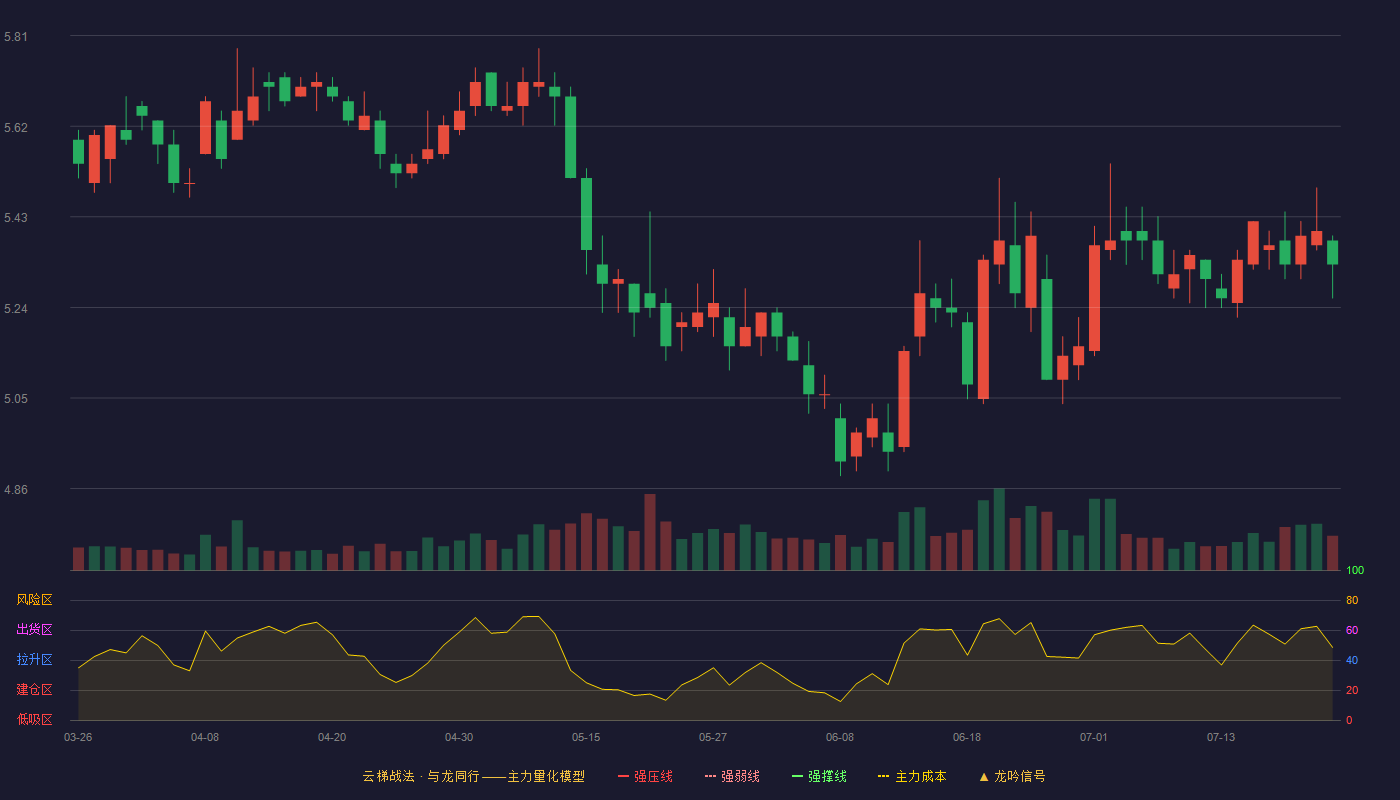Click the 05-27 date label
The width and height of the screenshot is (1400, 800).
(713, 737)
